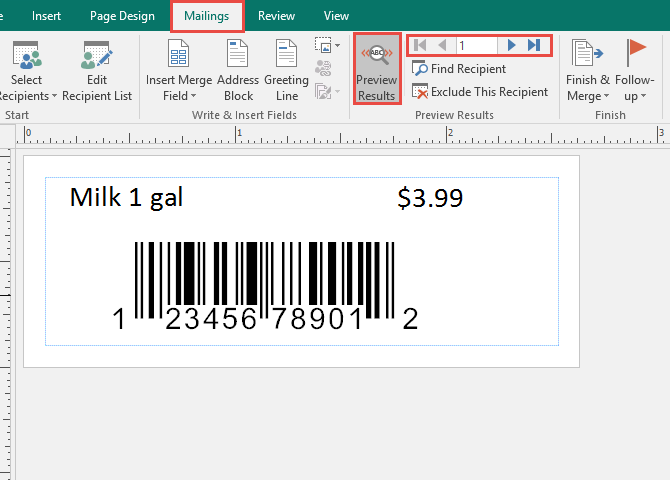
Task: Click Exclude This Recipient
Action: [x=480, y=92]
